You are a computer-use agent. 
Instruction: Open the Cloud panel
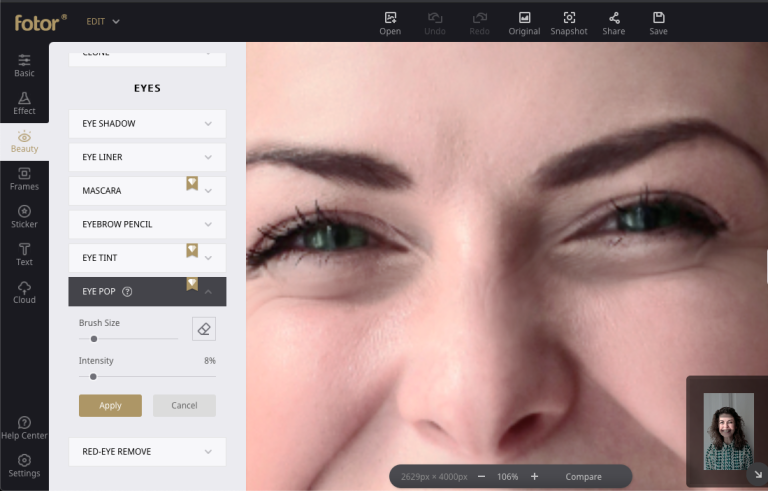coord(24,292)
